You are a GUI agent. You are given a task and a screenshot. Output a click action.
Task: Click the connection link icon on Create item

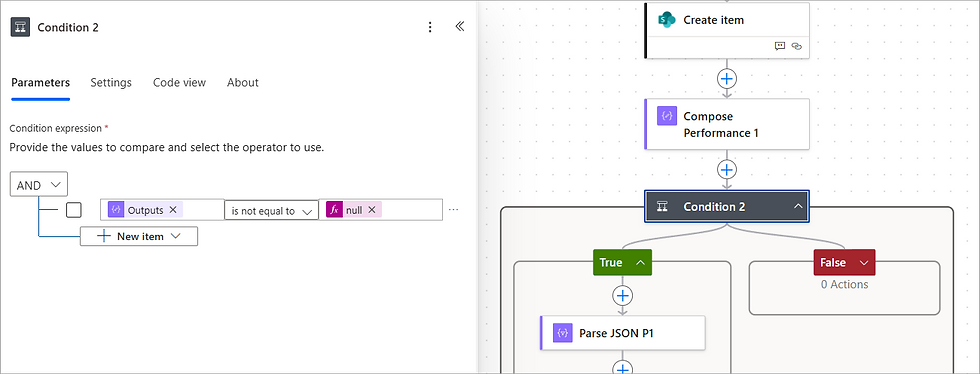796,46
